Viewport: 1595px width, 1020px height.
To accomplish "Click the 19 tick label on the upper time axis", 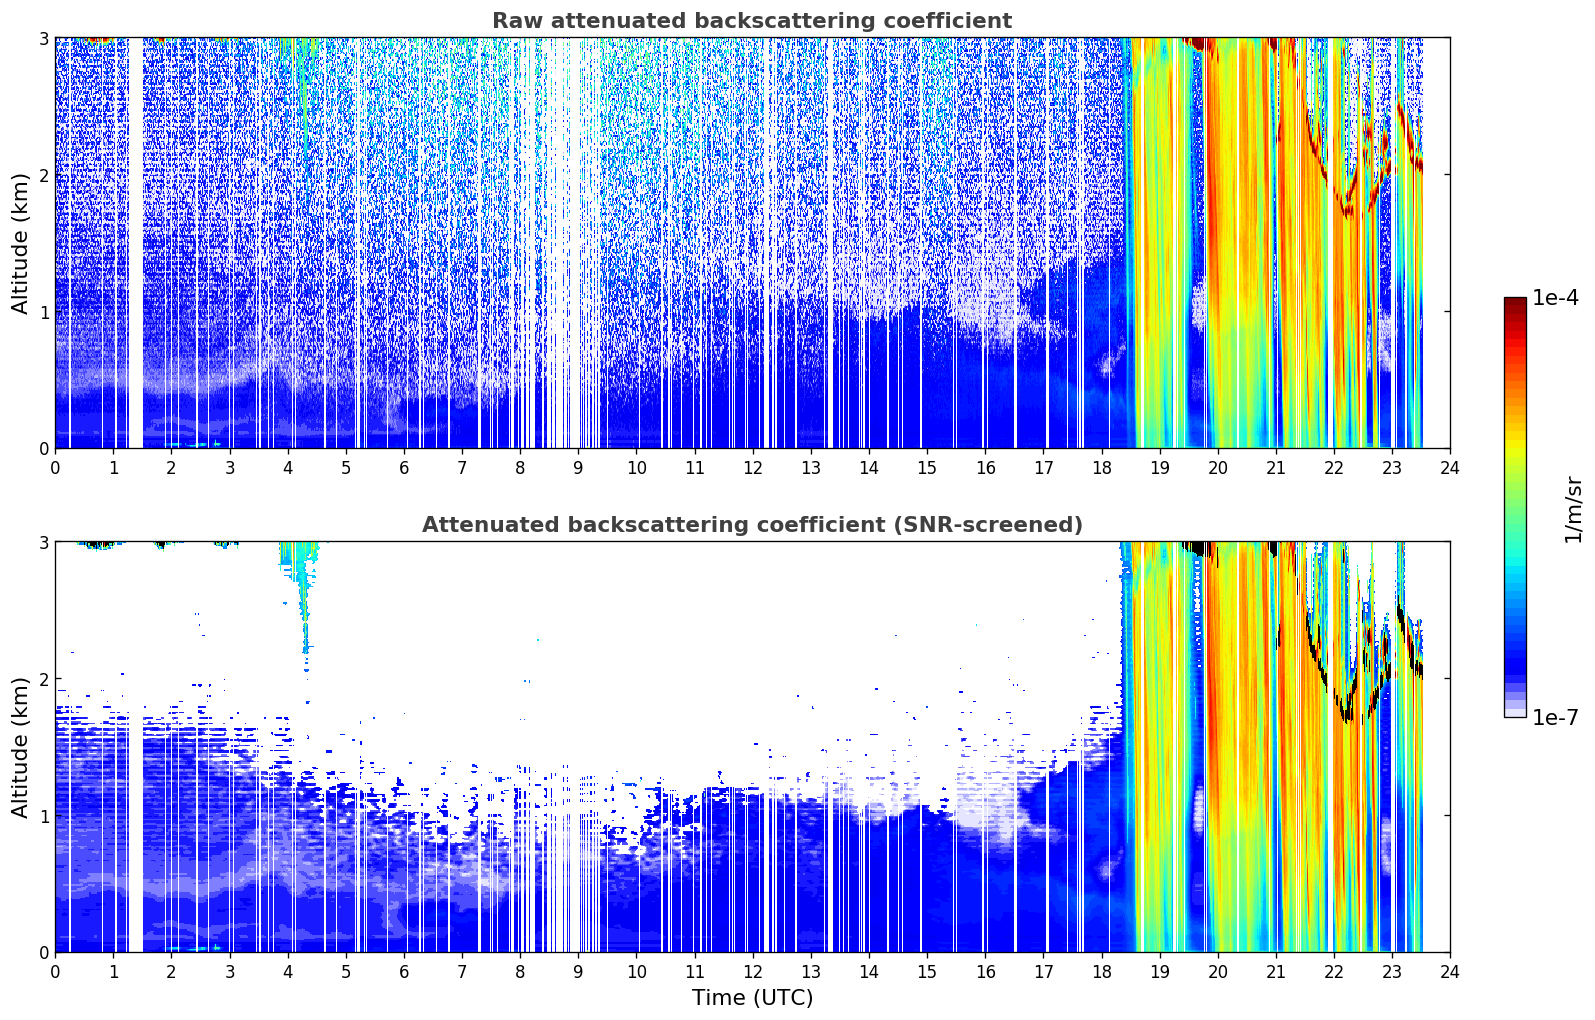I will [1159, 468].
